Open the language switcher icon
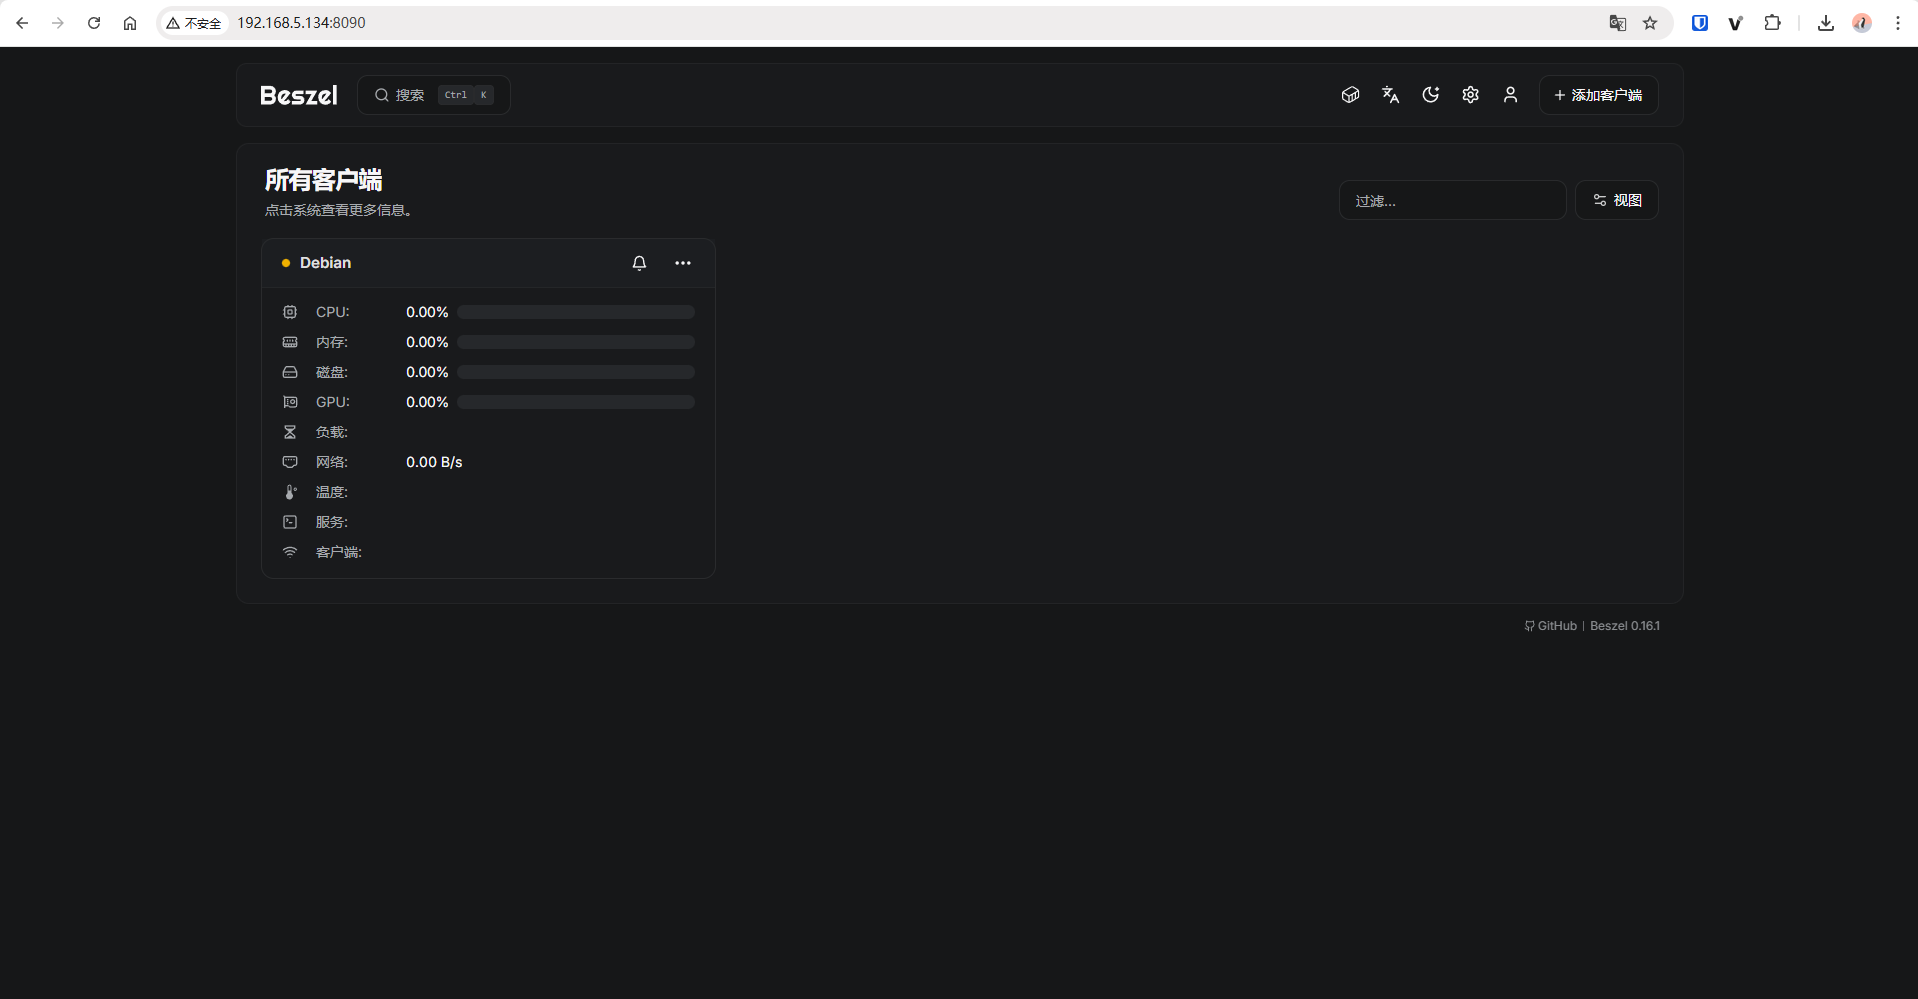1918x999 pixels. click(x=1390, y=95)
